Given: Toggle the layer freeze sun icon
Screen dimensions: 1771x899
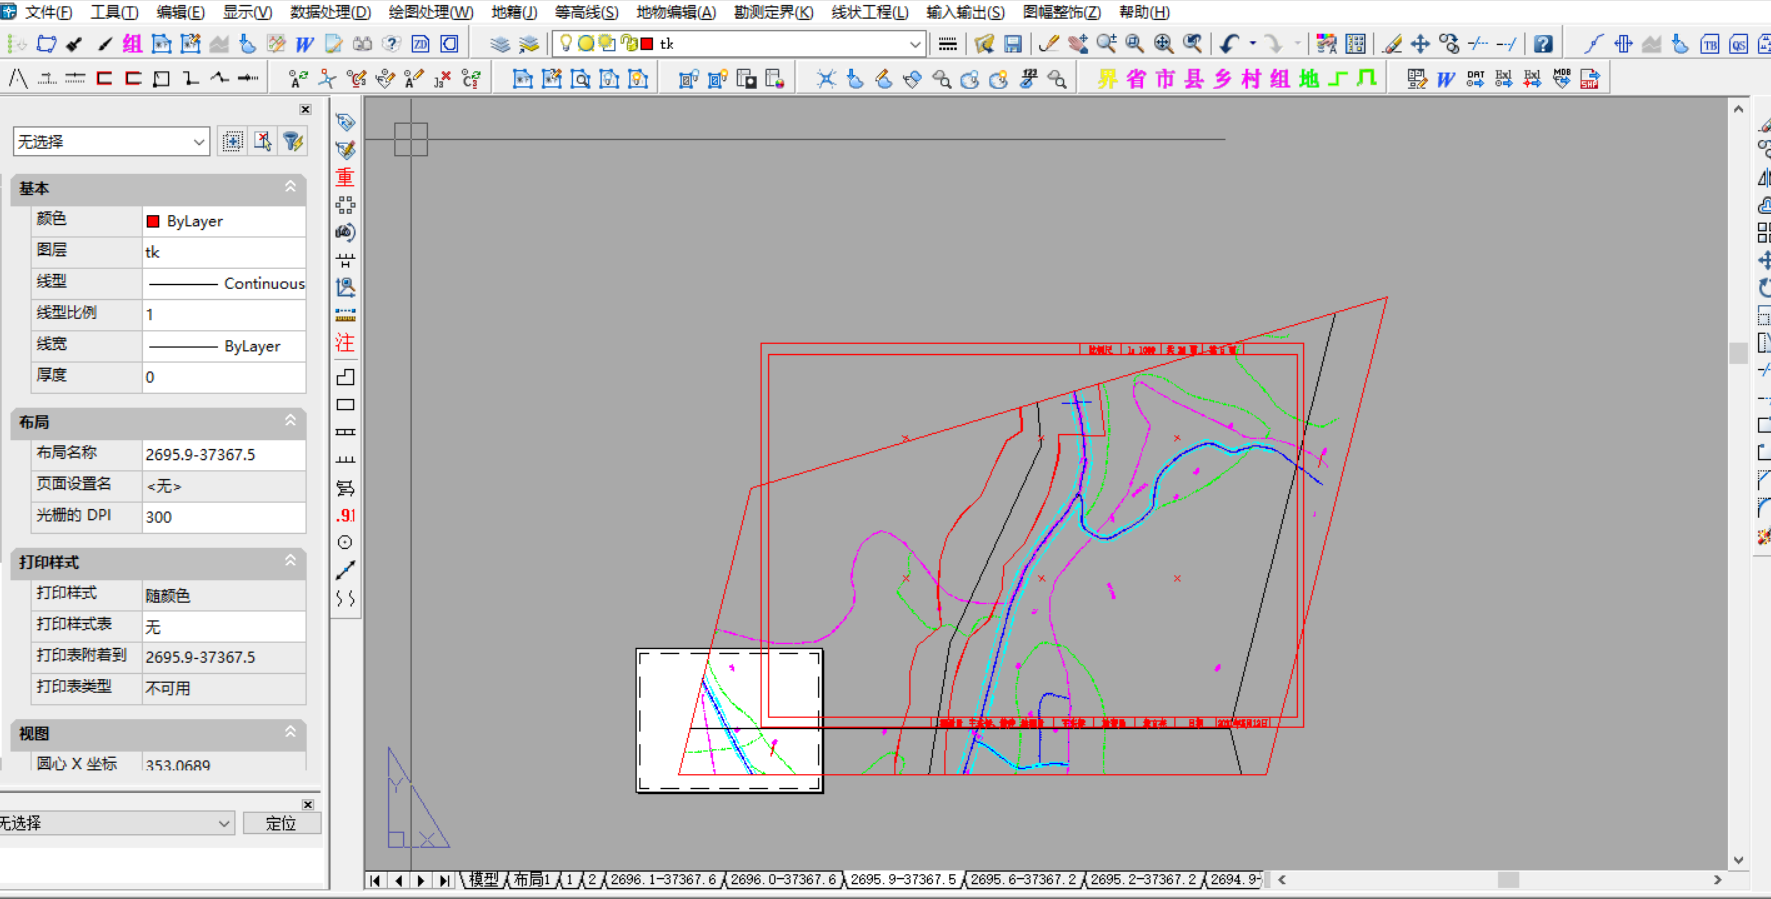Looking at the screenshot, I should coord(586,44).
